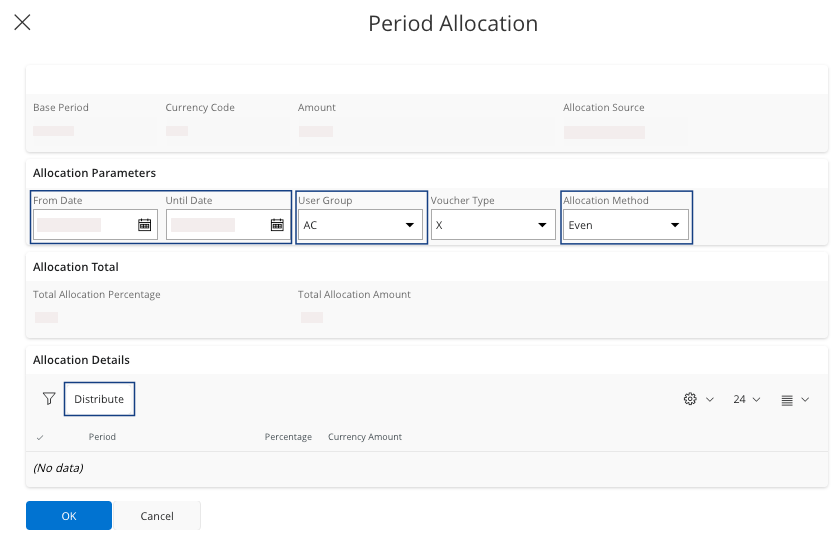The width and height of the screenshot is (838, 539).
Task: Open the From Date calendar picker
Action: pos(144,225)
